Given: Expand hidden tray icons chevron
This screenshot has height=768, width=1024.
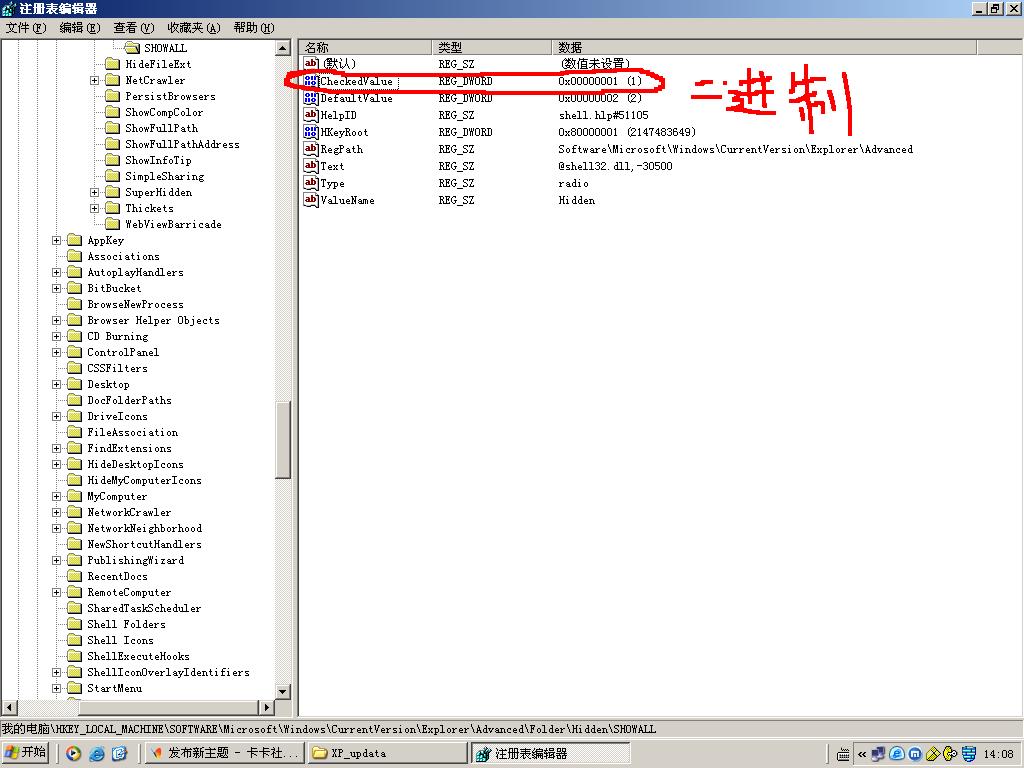Looking at the screenshot, I should [x=862, y=754].
